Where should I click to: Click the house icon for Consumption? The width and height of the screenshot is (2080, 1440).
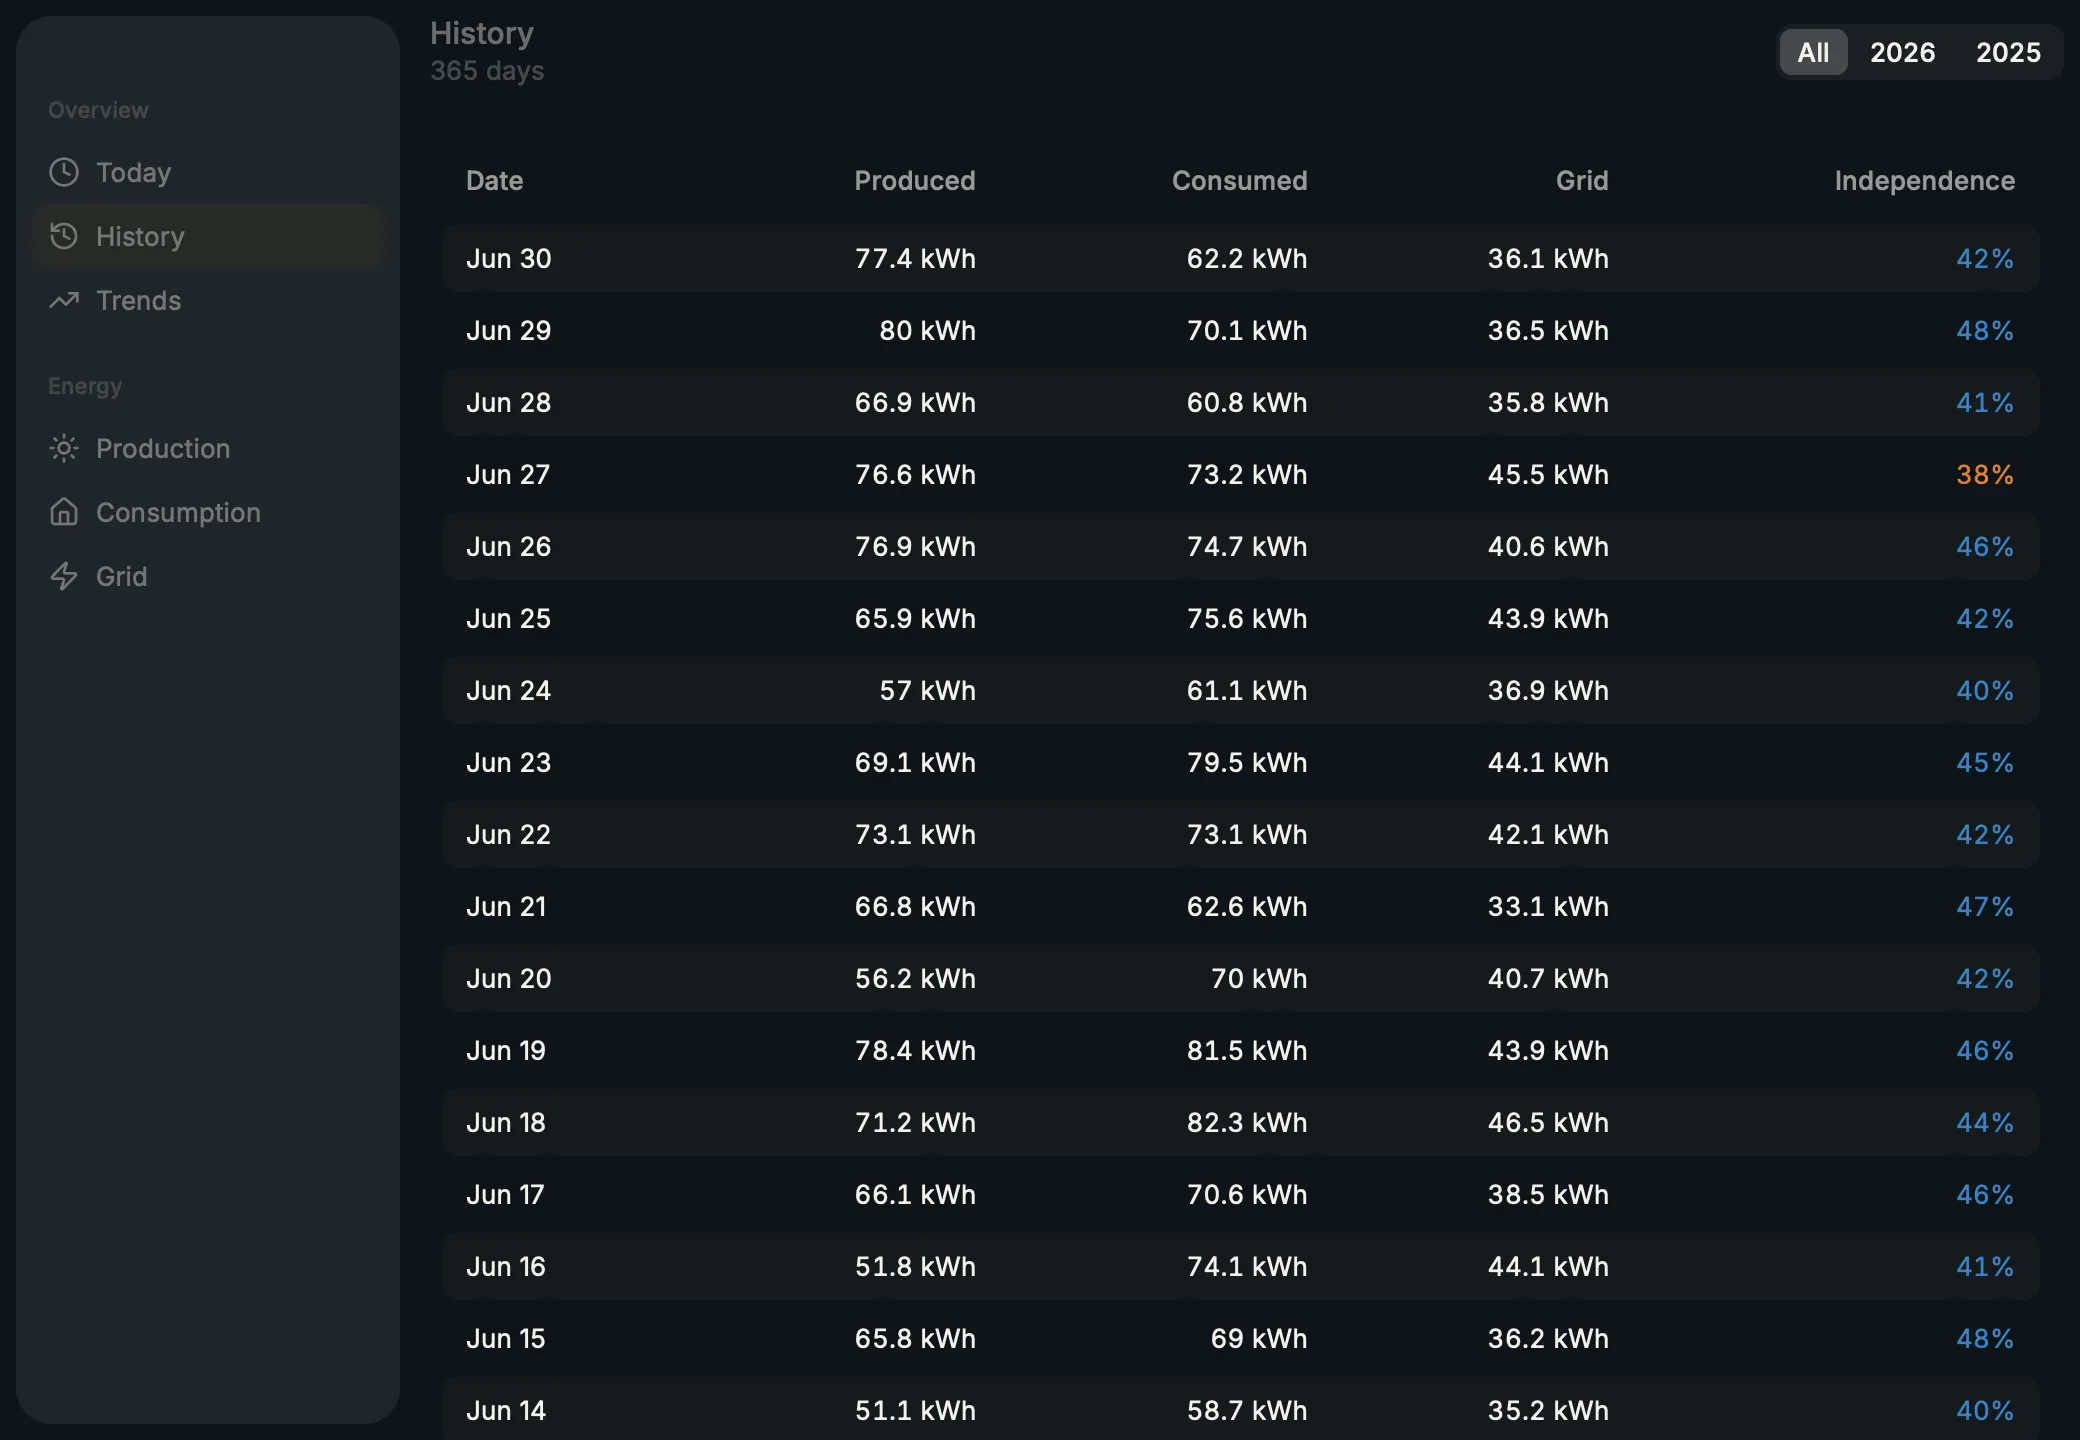click(64, 512)
